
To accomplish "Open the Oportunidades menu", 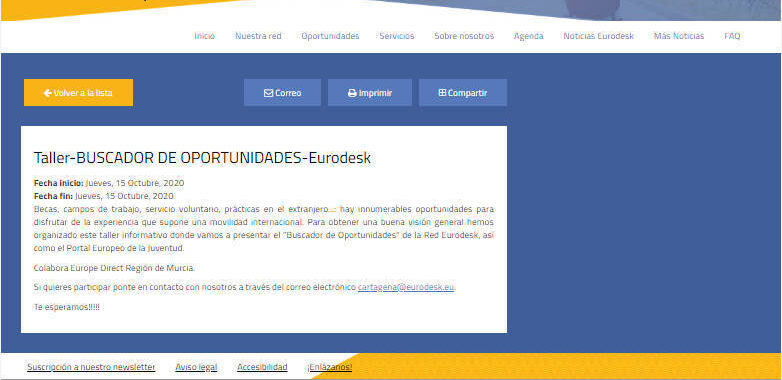I will coord(330,36).
